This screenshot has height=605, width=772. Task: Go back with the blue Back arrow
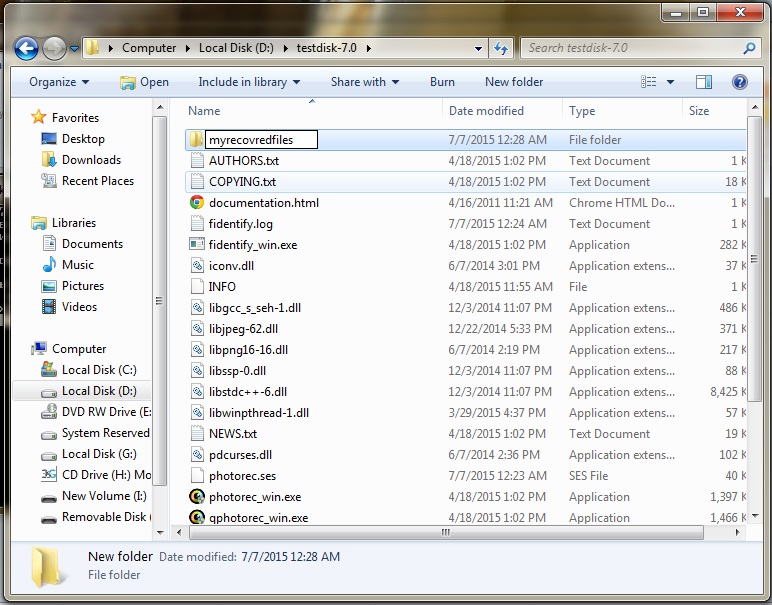point(26,48)
